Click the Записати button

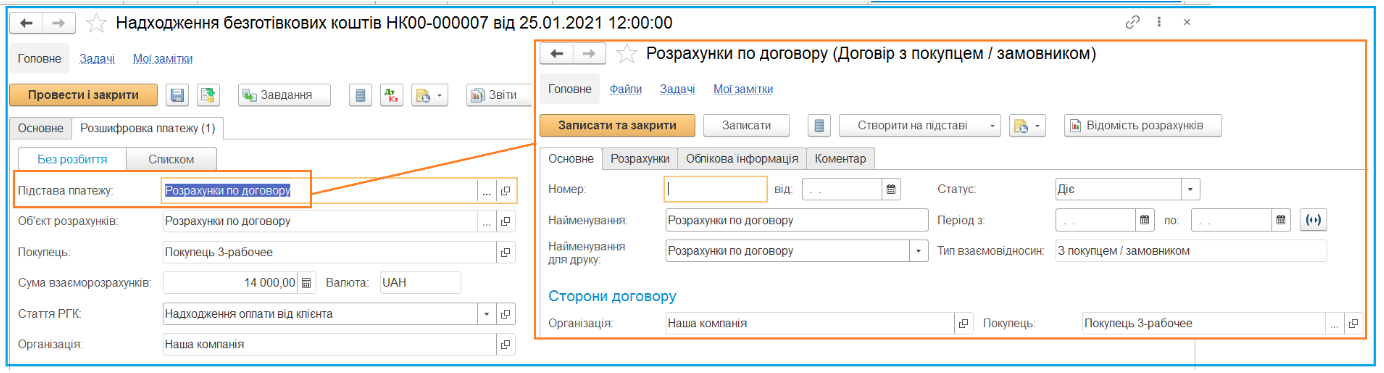tap(747, 126)
